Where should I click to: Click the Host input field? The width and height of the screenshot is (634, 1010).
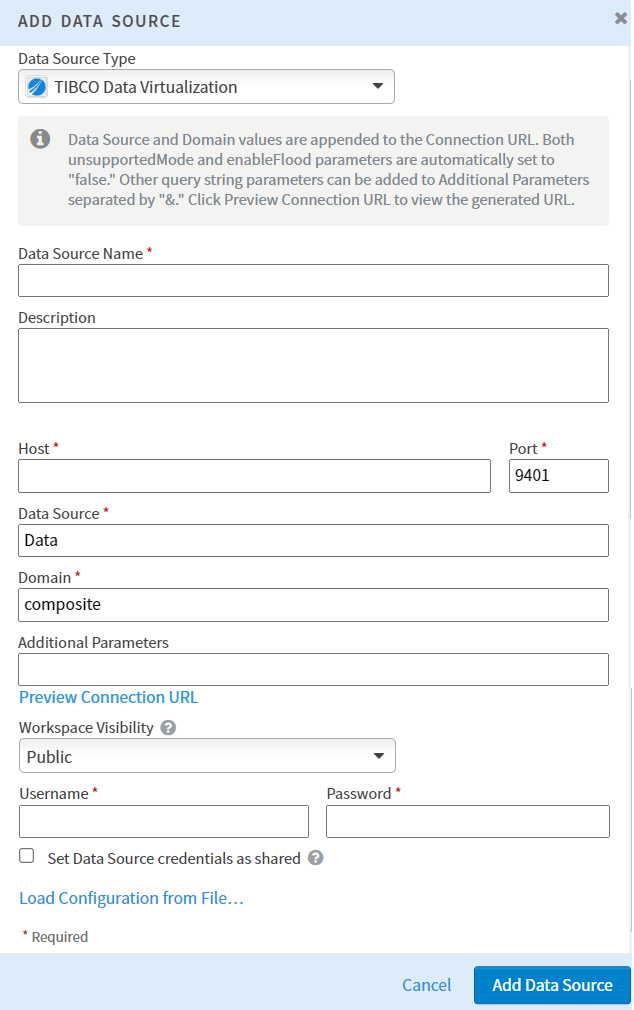click(x=254, y=475)
